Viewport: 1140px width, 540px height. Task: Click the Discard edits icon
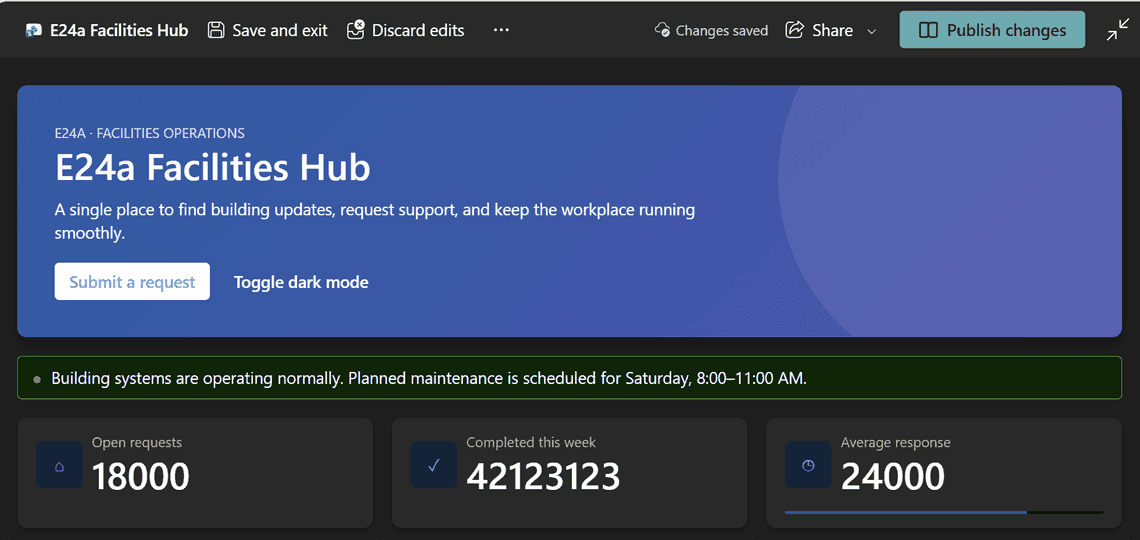click(x=356, y=30)
